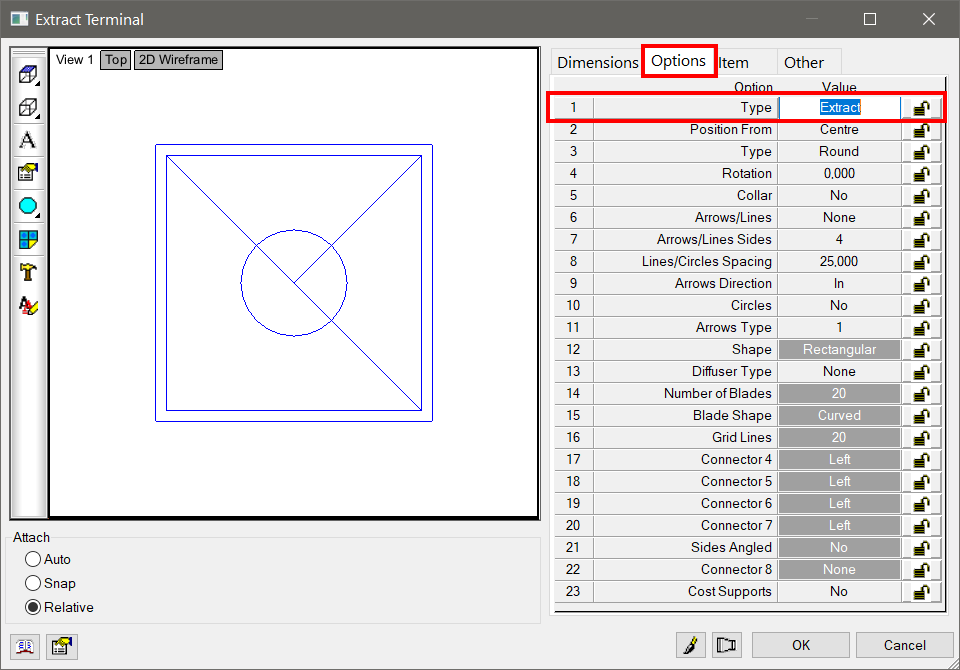Open the text annotation tool
The image size is (960, 670).
(27, 141)
